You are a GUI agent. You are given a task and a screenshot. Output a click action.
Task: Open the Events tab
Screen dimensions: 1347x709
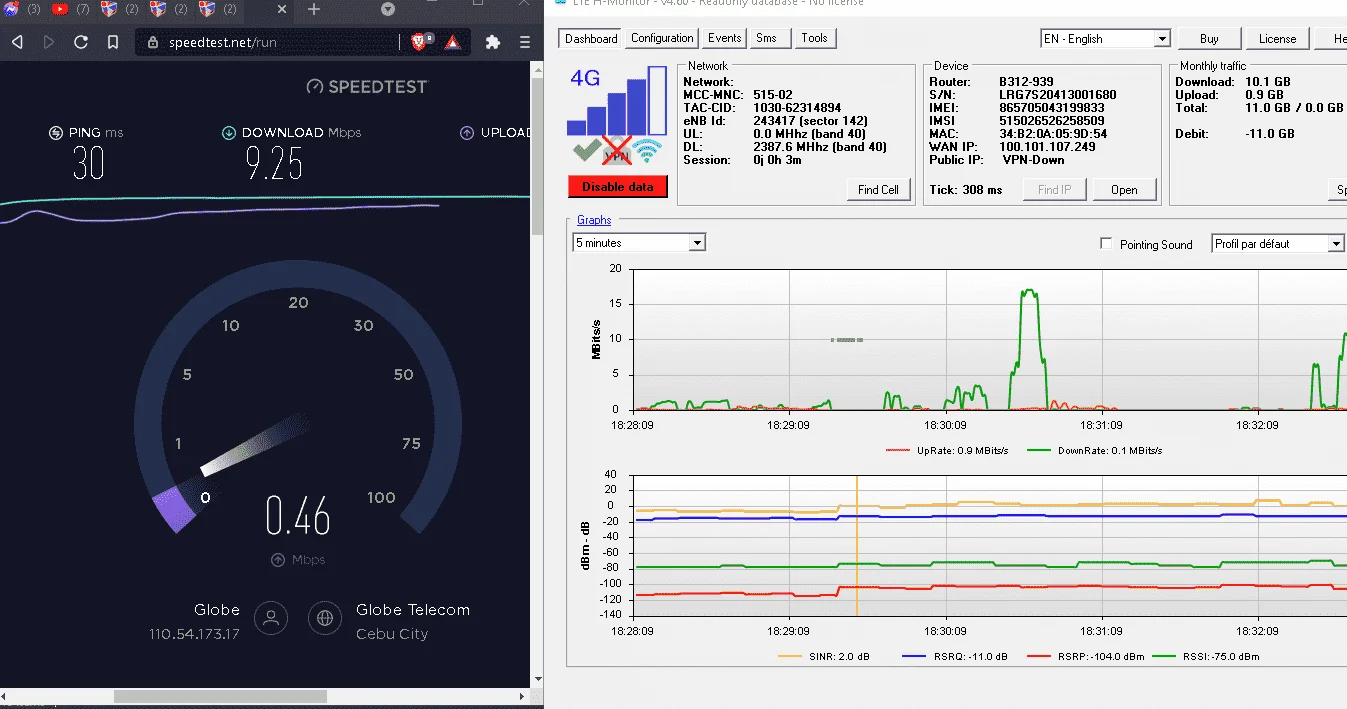724,38
